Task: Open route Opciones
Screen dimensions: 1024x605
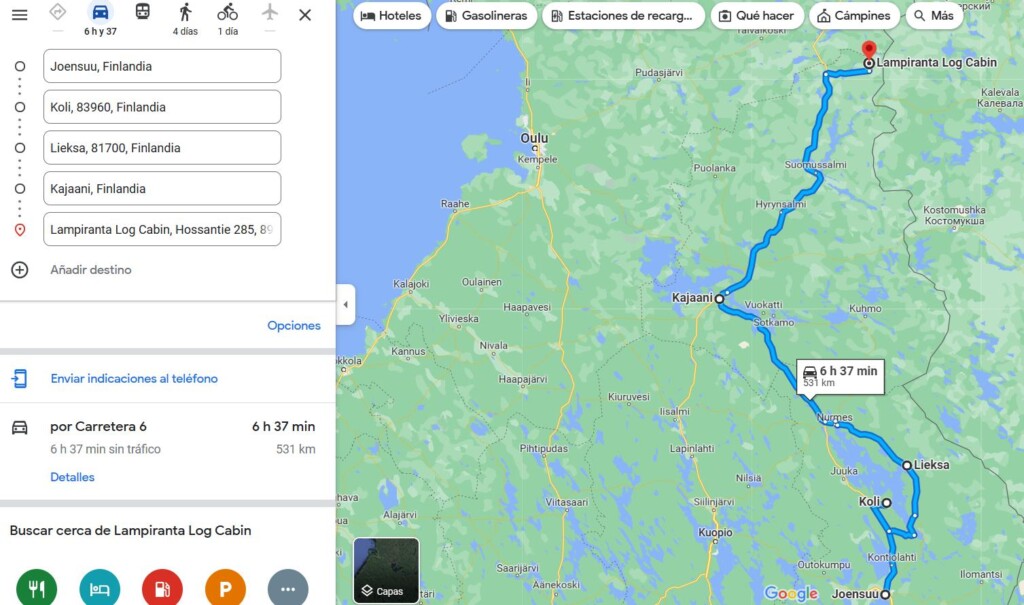Action: point(294,325)
